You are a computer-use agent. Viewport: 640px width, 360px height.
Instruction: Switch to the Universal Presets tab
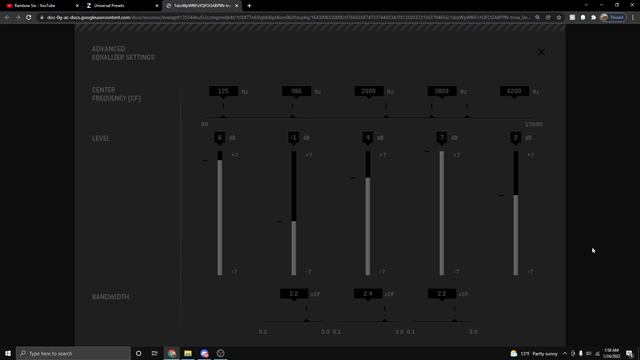(x=121, y=6)
